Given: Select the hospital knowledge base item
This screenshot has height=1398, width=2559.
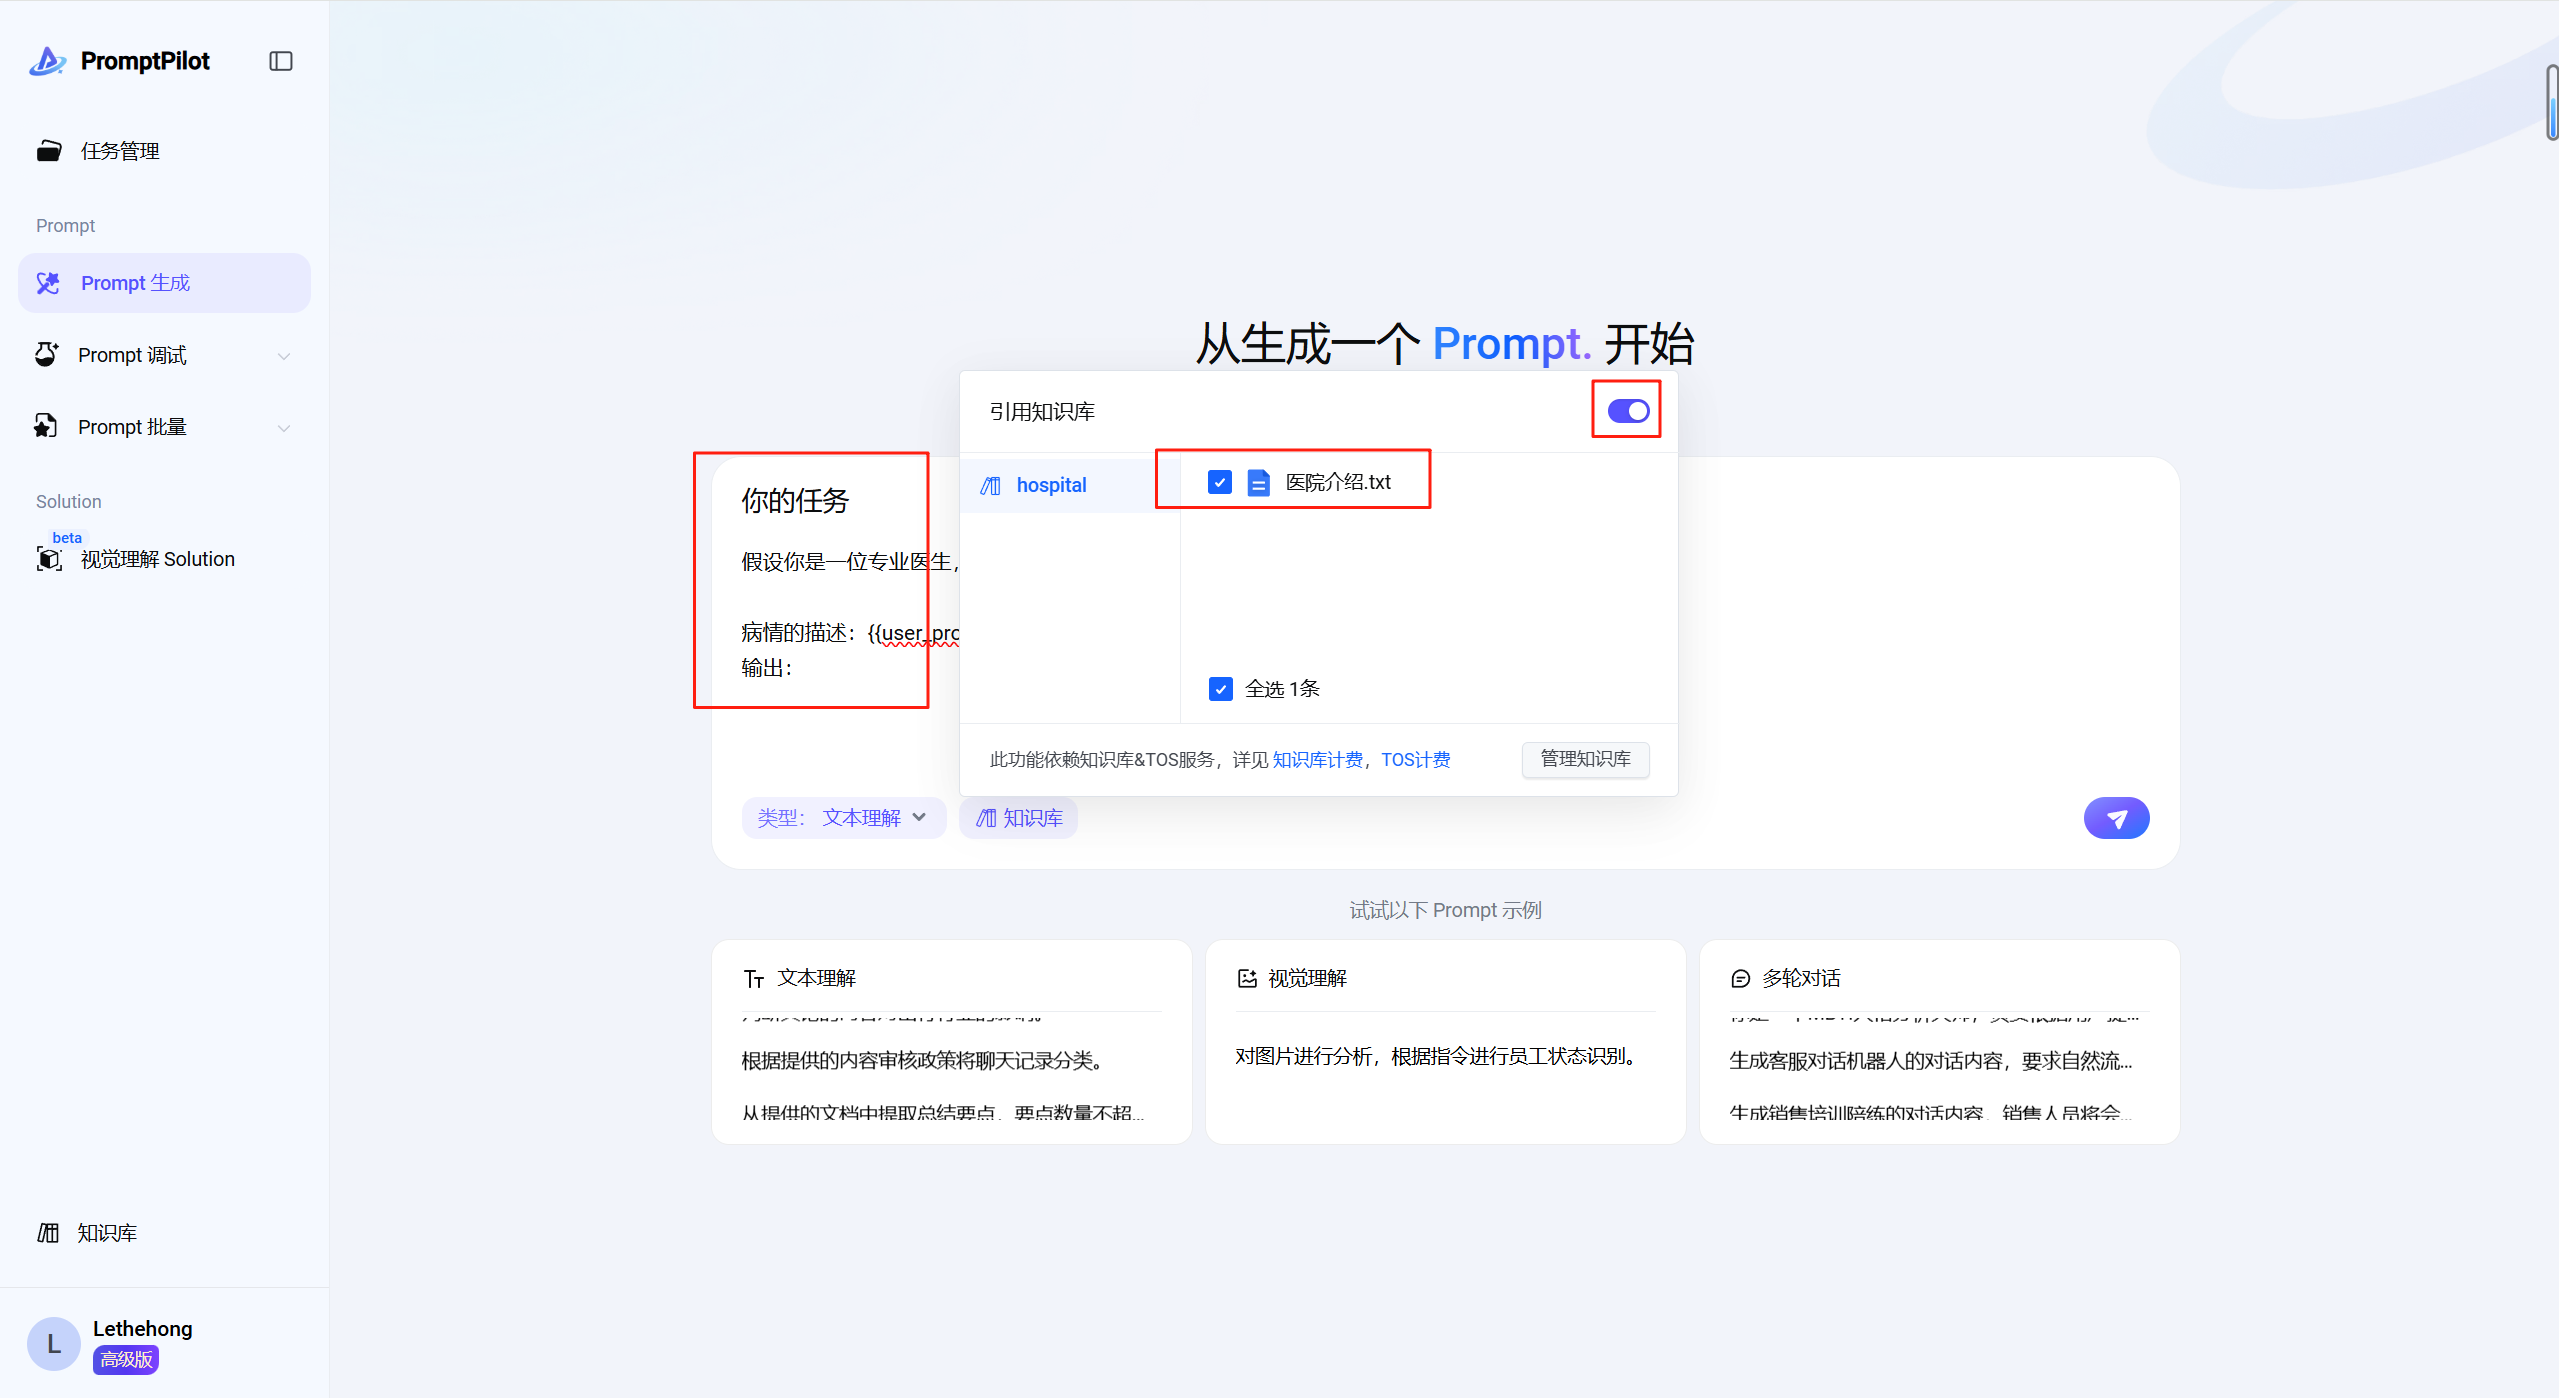Looking at the screenshot, I should [1050, 485].
